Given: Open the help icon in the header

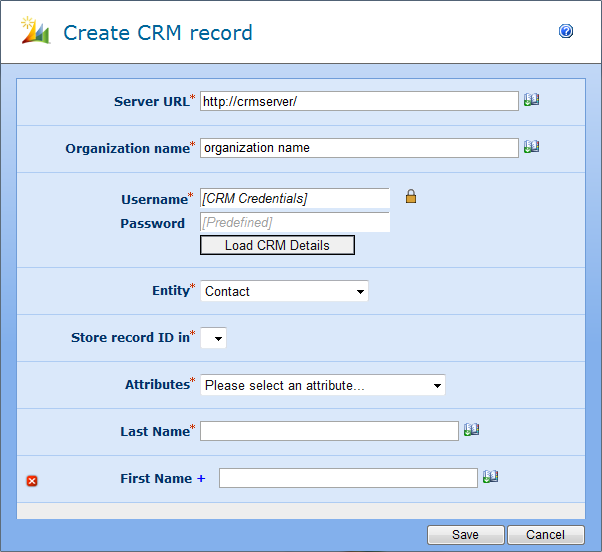Looking at the screenshot, I should tap(566, 32).
